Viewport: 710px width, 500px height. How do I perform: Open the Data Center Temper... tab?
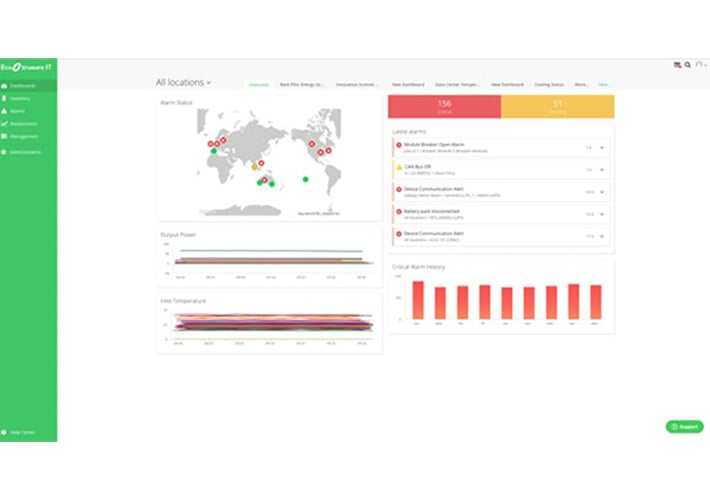457,85
